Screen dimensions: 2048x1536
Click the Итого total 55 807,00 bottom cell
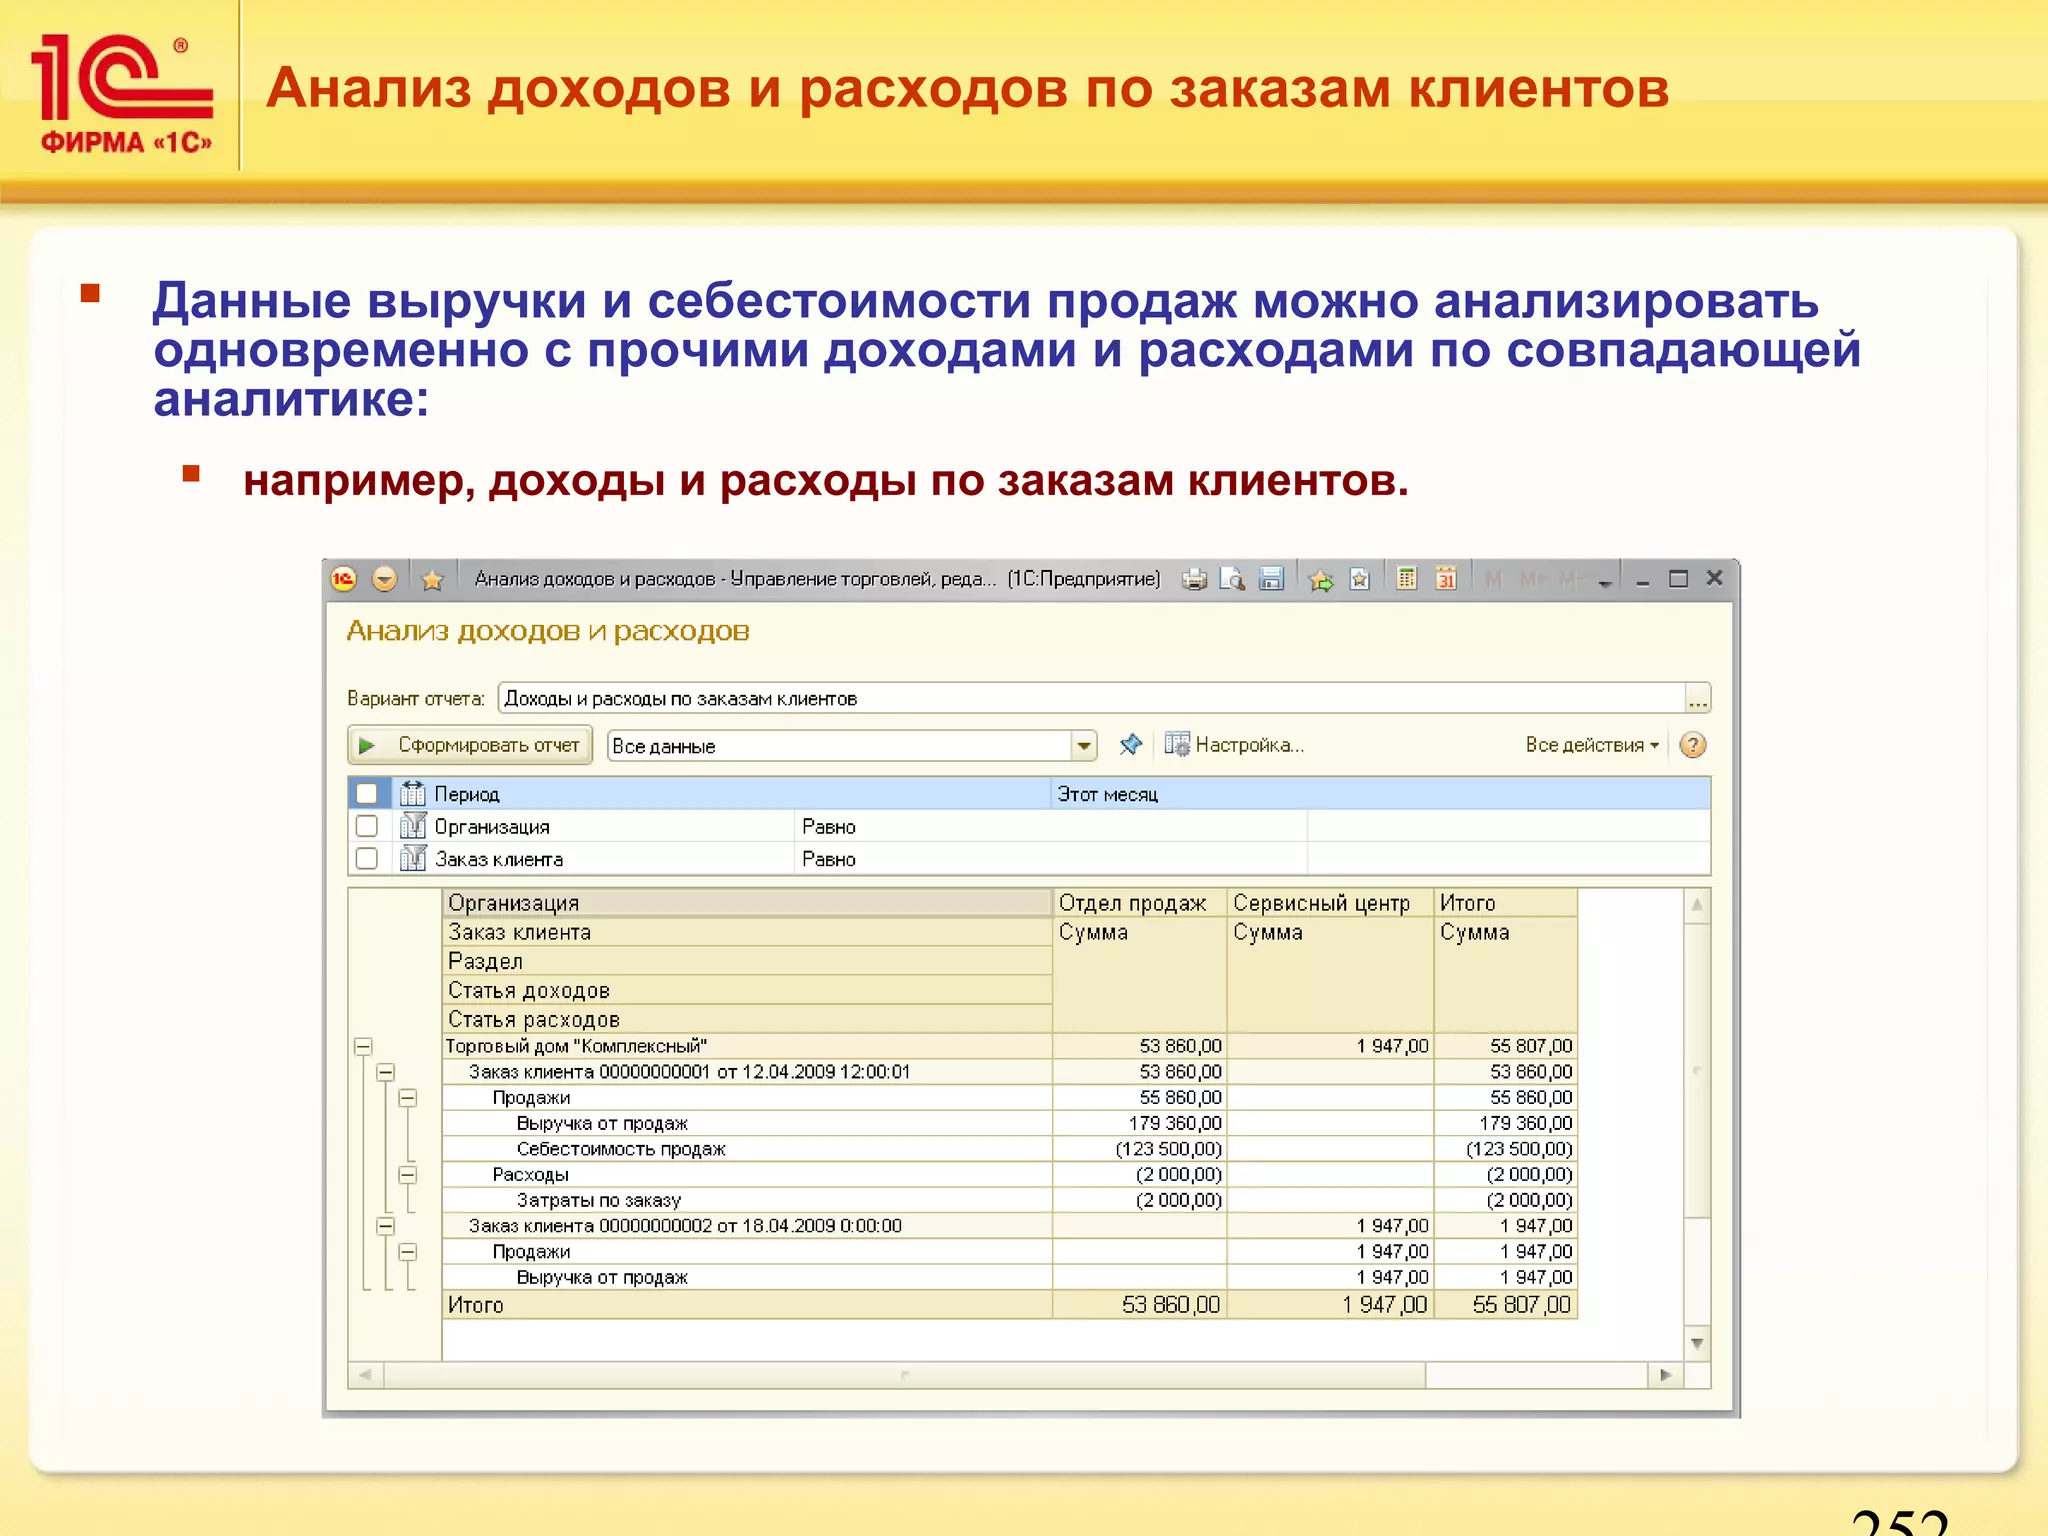click(1505, 1305)
